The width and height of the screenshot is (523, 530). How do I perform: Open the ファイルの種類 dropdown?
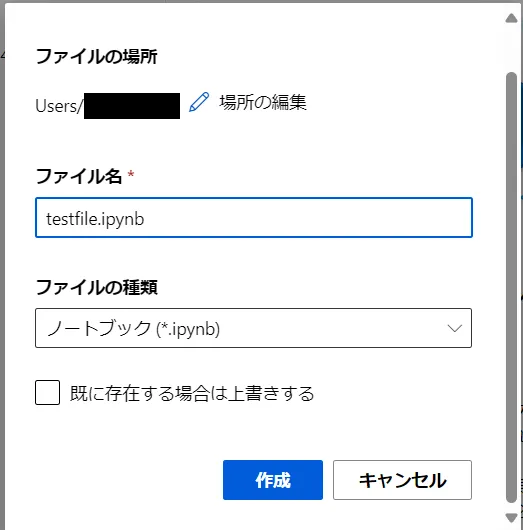click(253, 328)
